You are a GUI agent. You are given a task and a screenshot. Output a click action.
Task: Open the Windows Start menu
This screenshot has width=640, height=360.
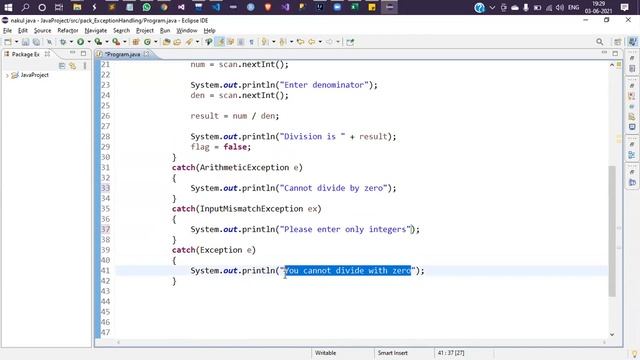(8, 7)
